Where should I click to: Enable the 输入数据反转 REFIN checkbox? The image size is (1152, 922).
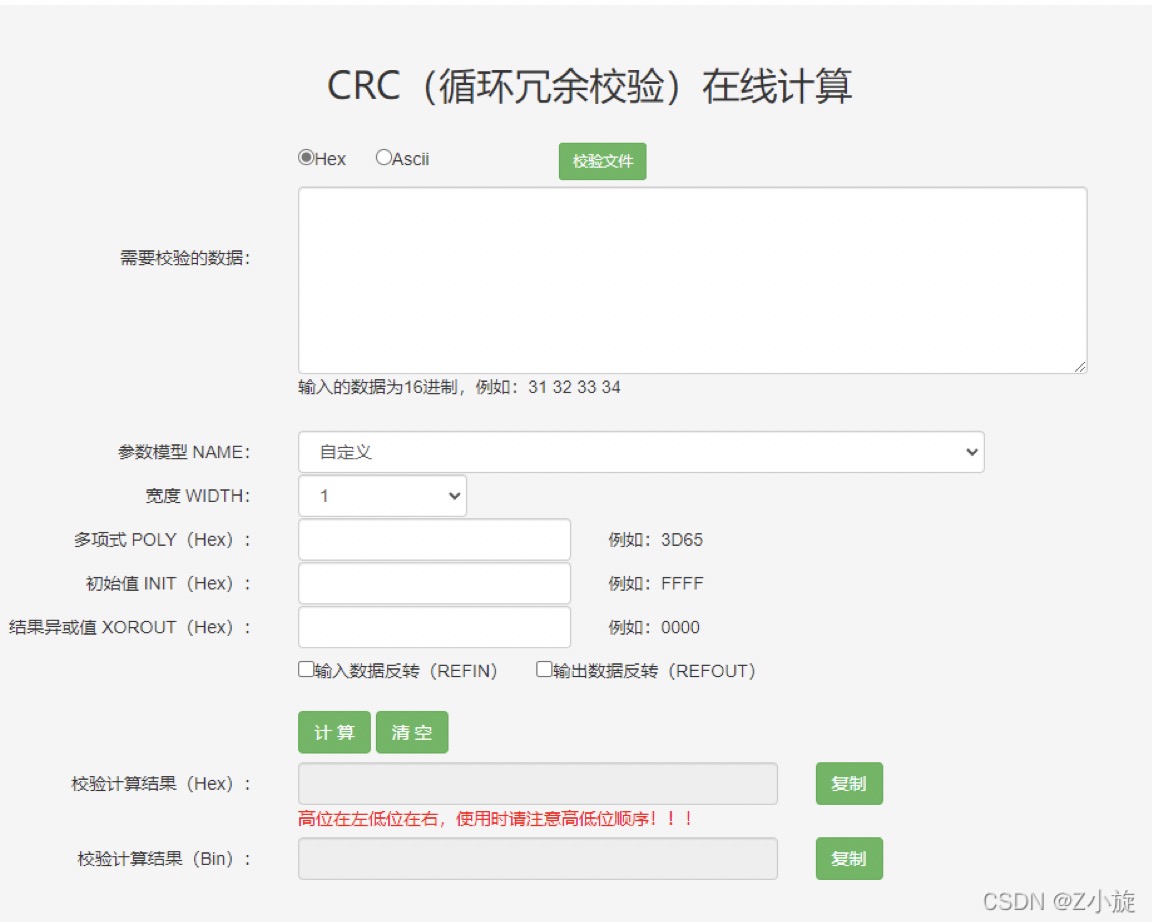(306, 670)
